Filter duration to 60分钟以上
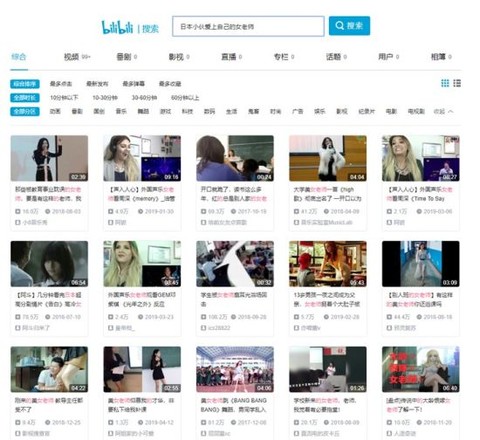The height and width of the screenshot is (440, 480). pyautogui.click(x=185, y=98)
